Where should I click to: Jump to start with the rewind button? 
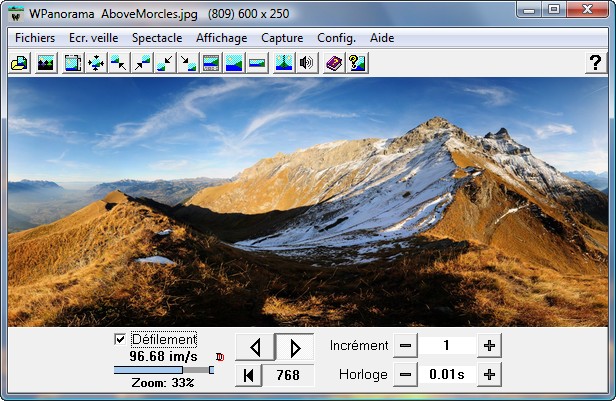(x=248, y=375)
